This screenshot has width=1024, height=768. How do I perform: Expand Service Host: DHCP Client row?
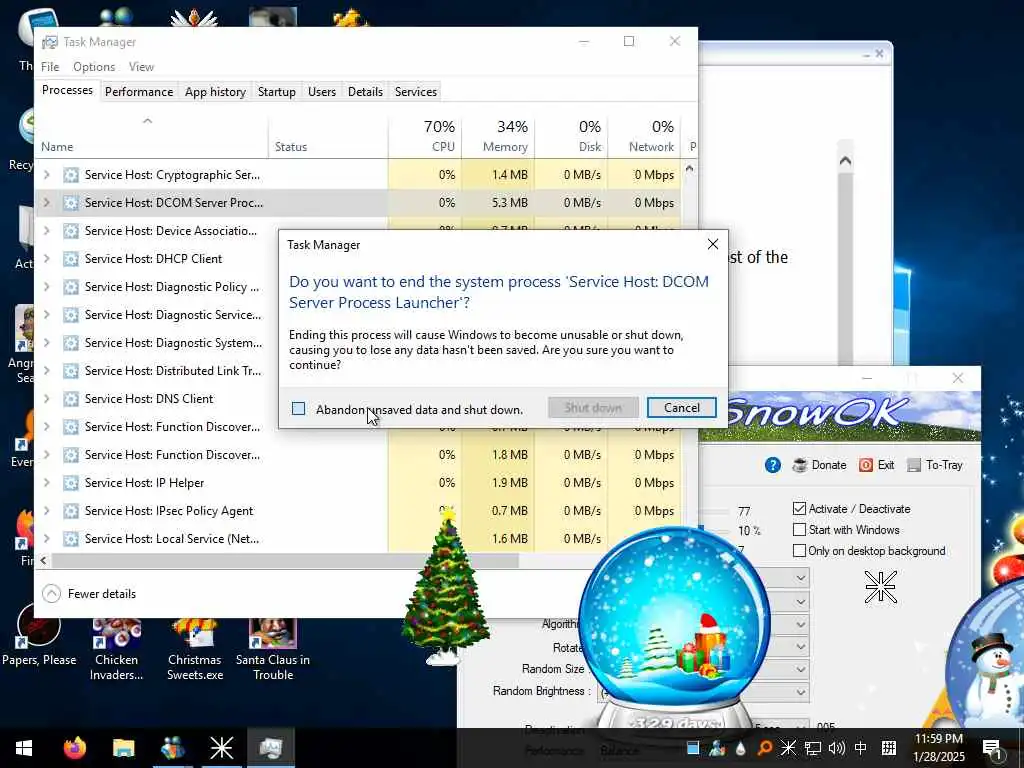pos(46,259)
